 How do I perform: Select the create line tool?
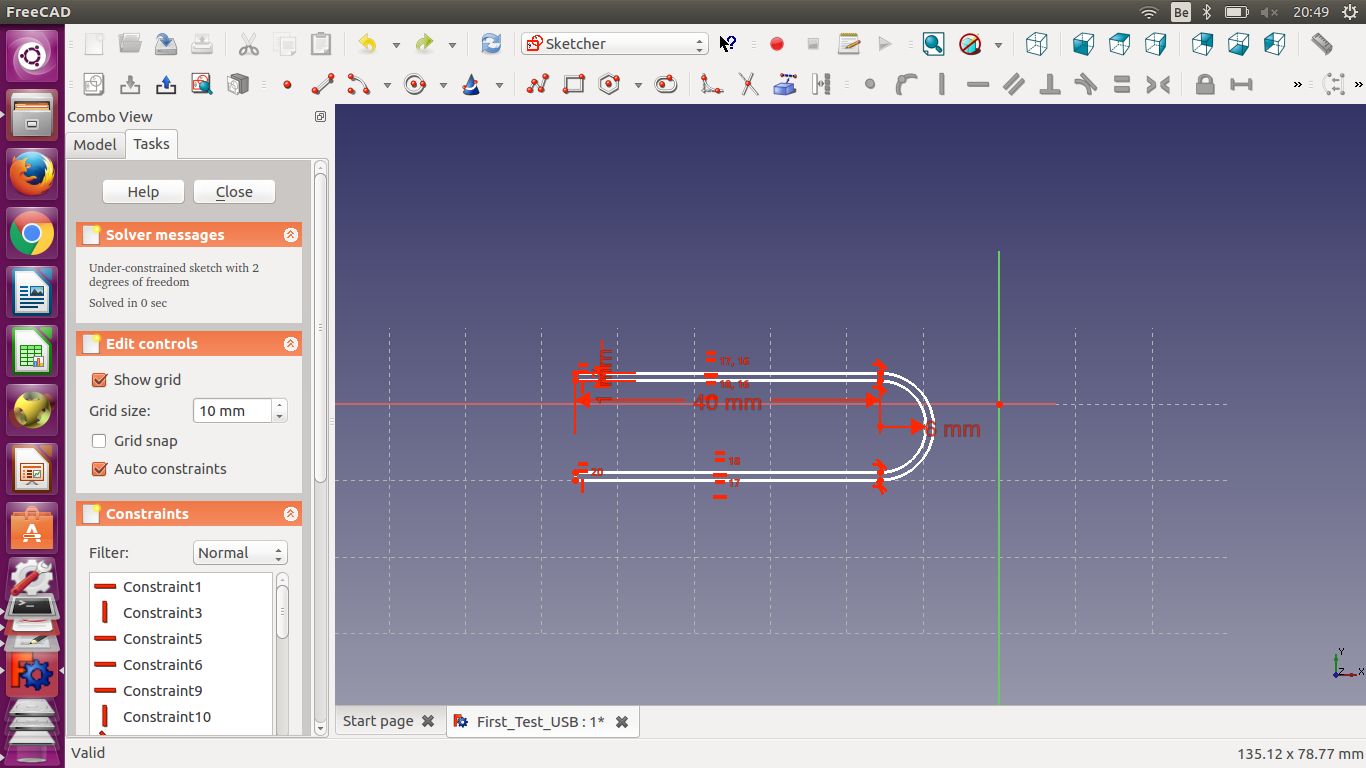(x=322, y=85)
